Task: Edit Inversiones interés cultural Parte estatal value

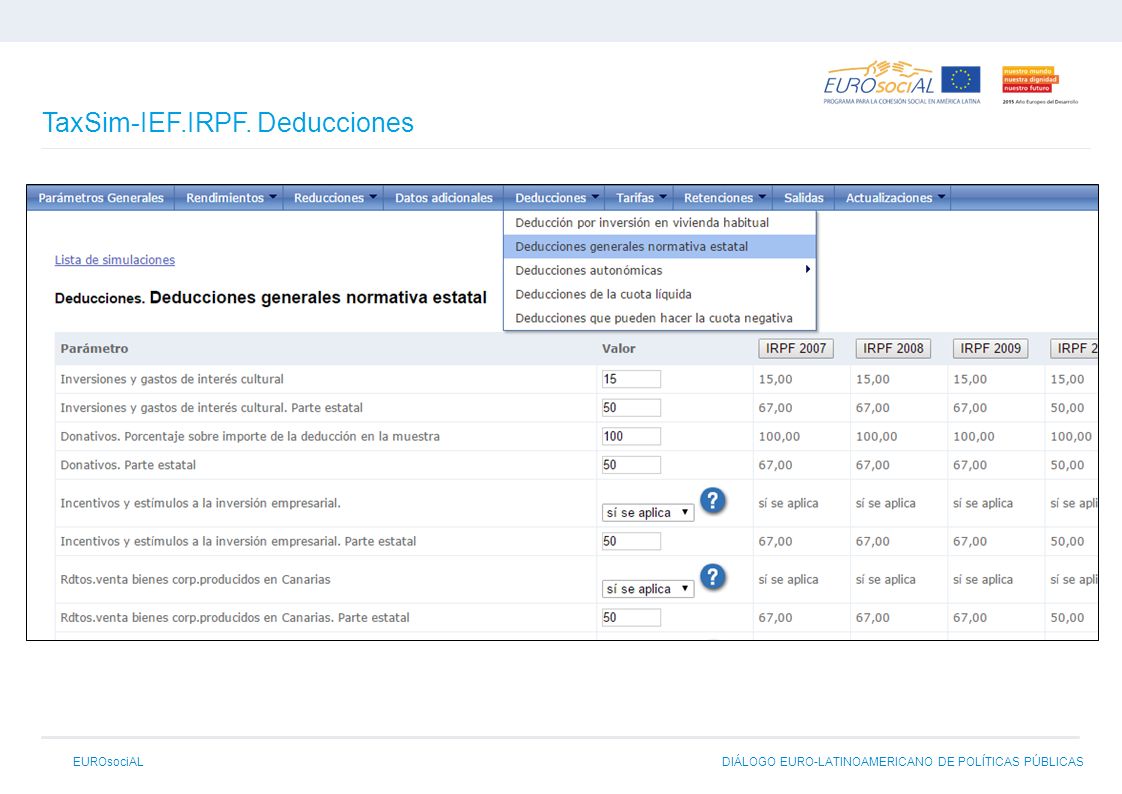Action: click(631, 408)
